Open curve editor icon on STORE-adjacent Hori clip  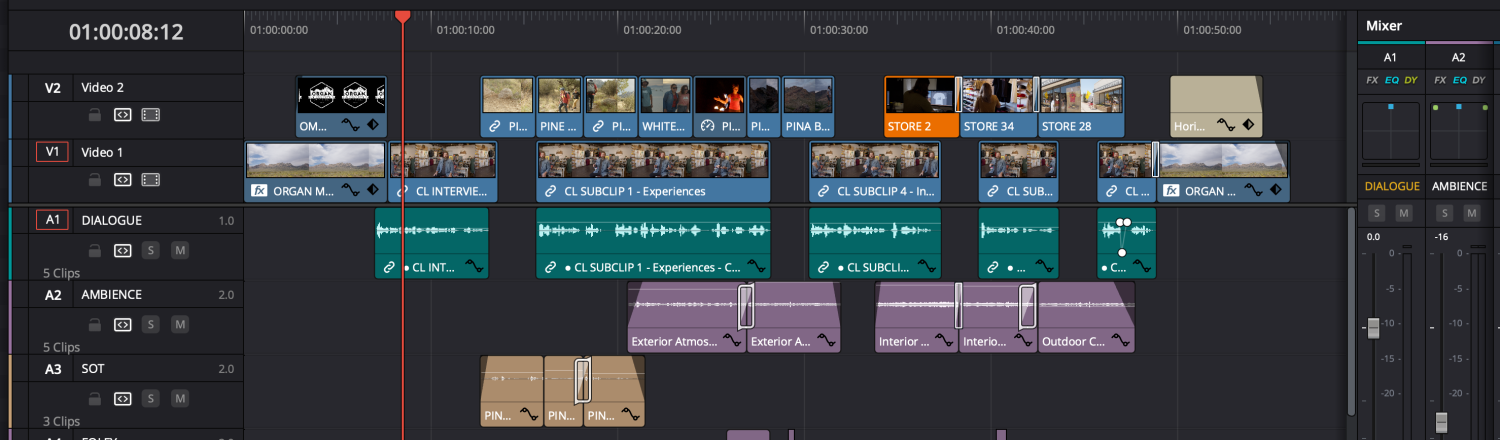pyautogui.click(x=1225, y=126)
